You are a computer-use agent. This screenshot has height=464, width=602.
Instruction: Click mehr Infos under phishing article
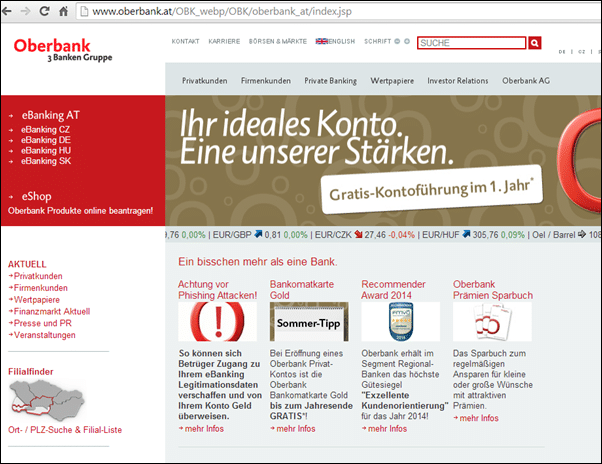[x=204, y=429]
